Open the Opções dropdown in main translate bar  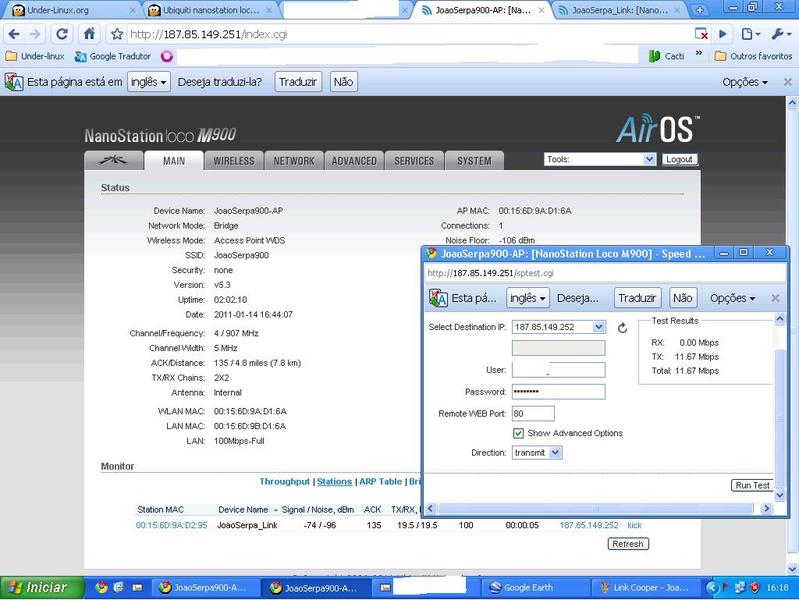click(x=744, y=82)
